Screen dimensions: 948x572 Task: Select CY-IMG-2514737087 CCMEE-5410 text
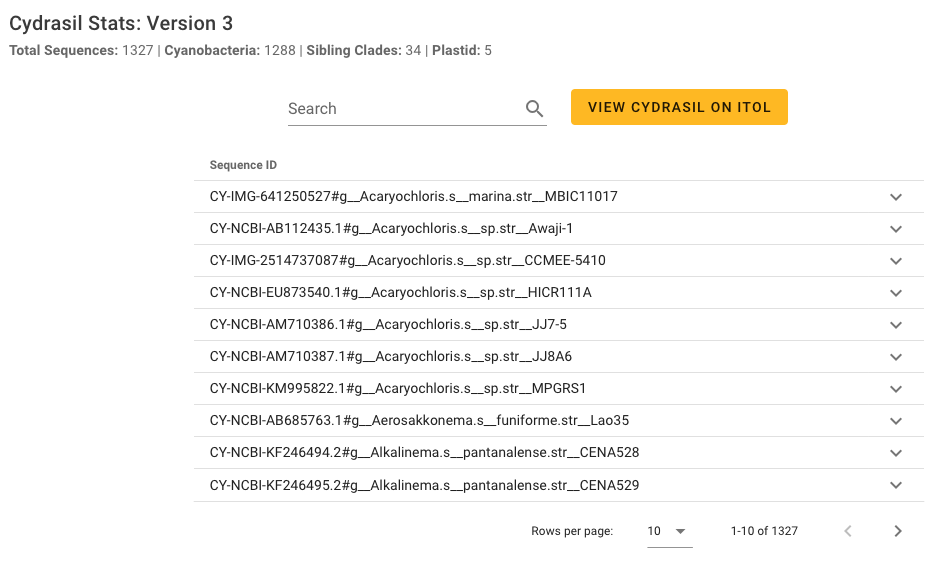click(407, 261)
